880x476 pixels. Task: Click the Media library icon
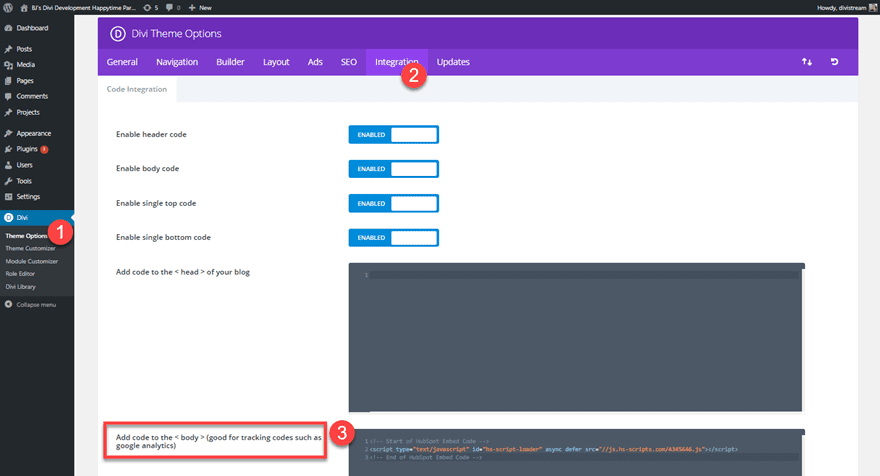[8, 65]
